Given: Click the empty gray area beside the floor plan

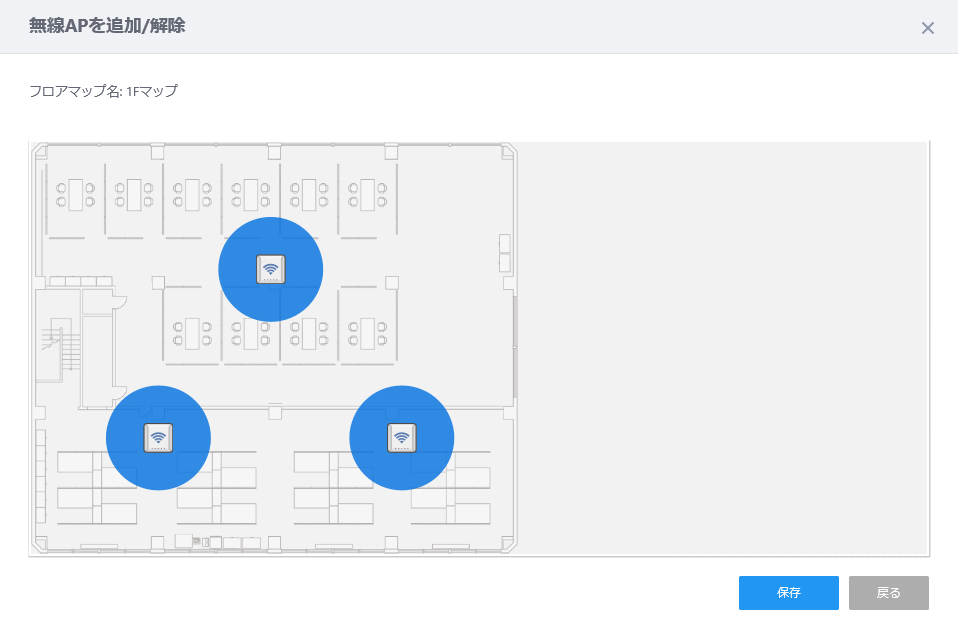Looking at the screenshot, I should tap(723, 348).
